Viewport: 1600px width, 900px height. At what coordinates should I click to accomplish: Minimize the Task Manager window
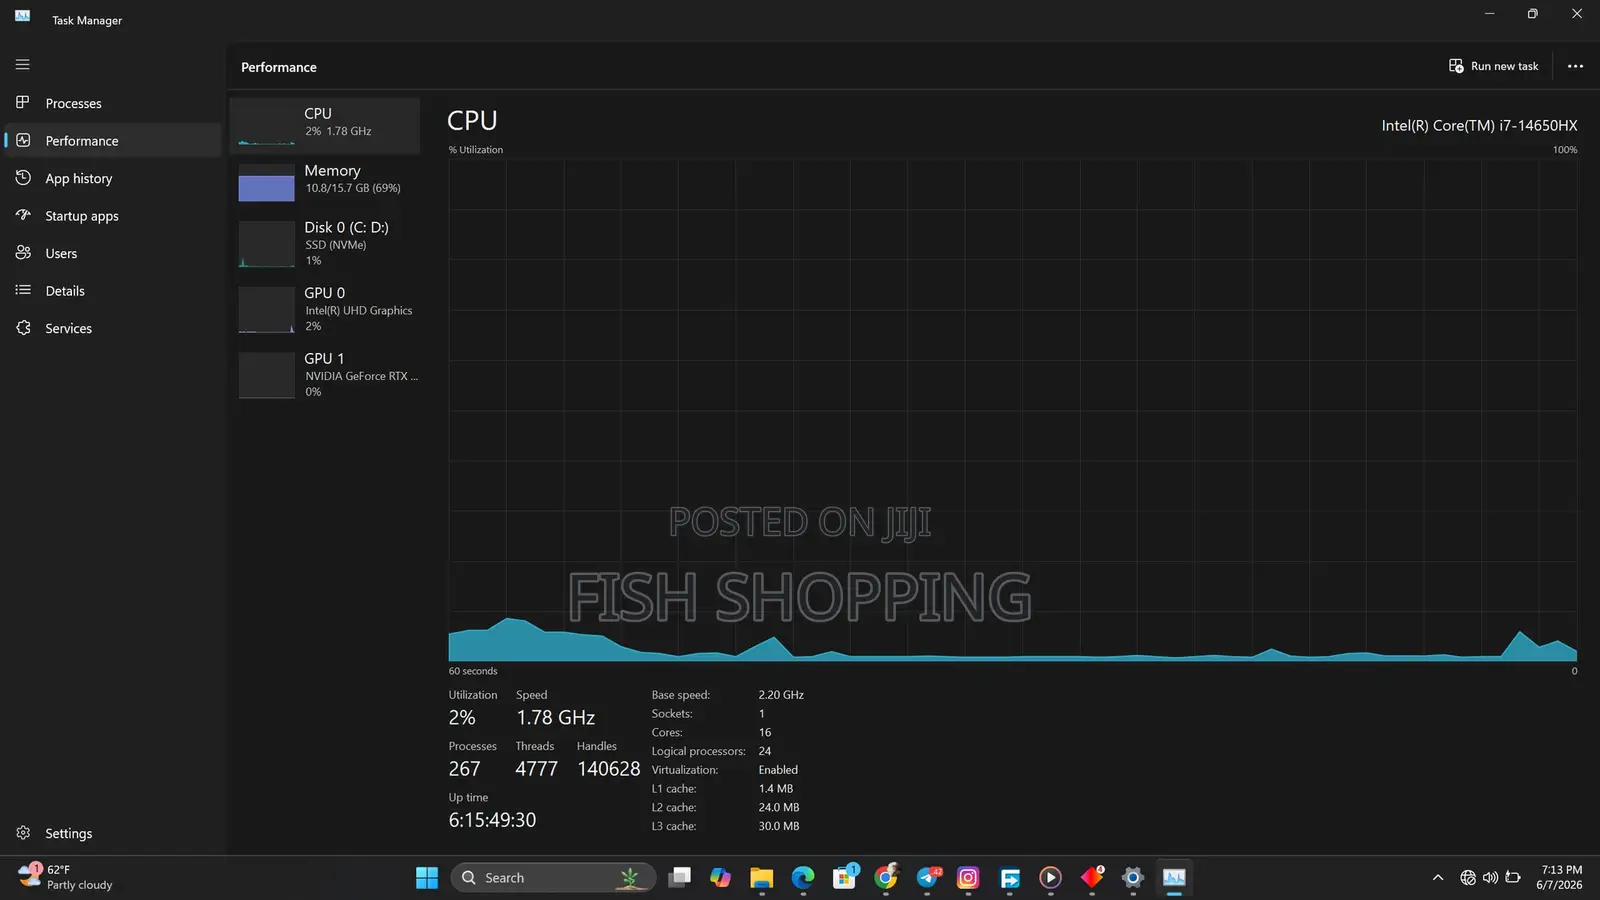click(1489, 14)
